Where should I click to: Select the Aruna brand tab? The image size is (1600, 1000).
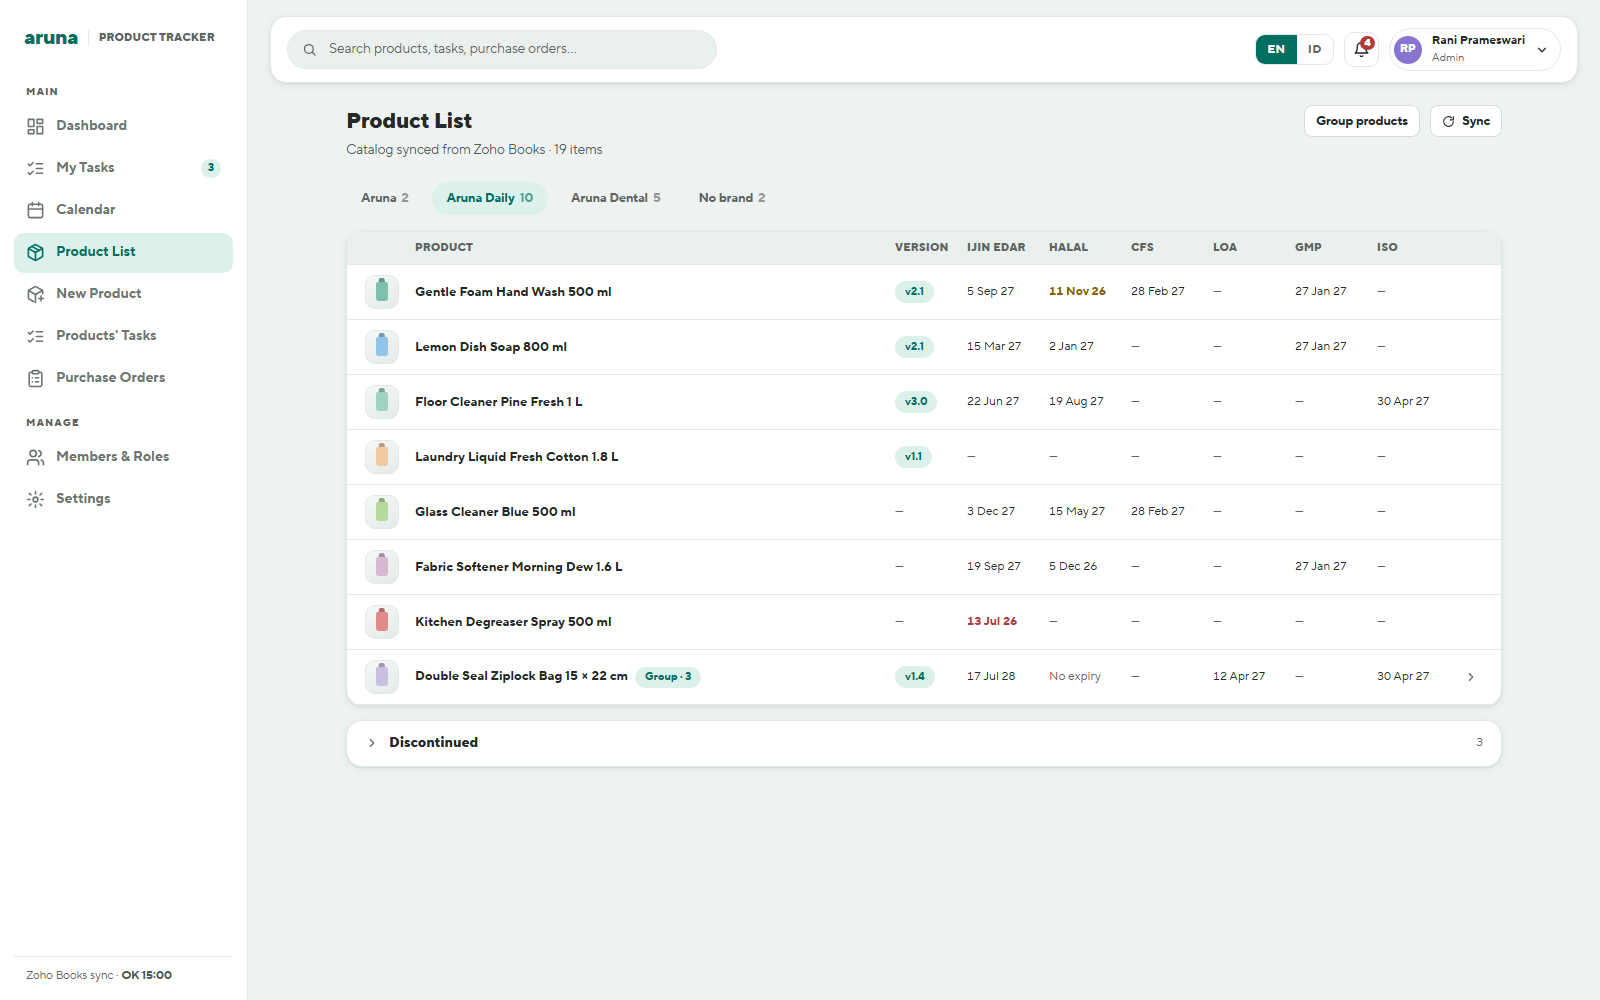pyautogui.click(x=385, y=198)
